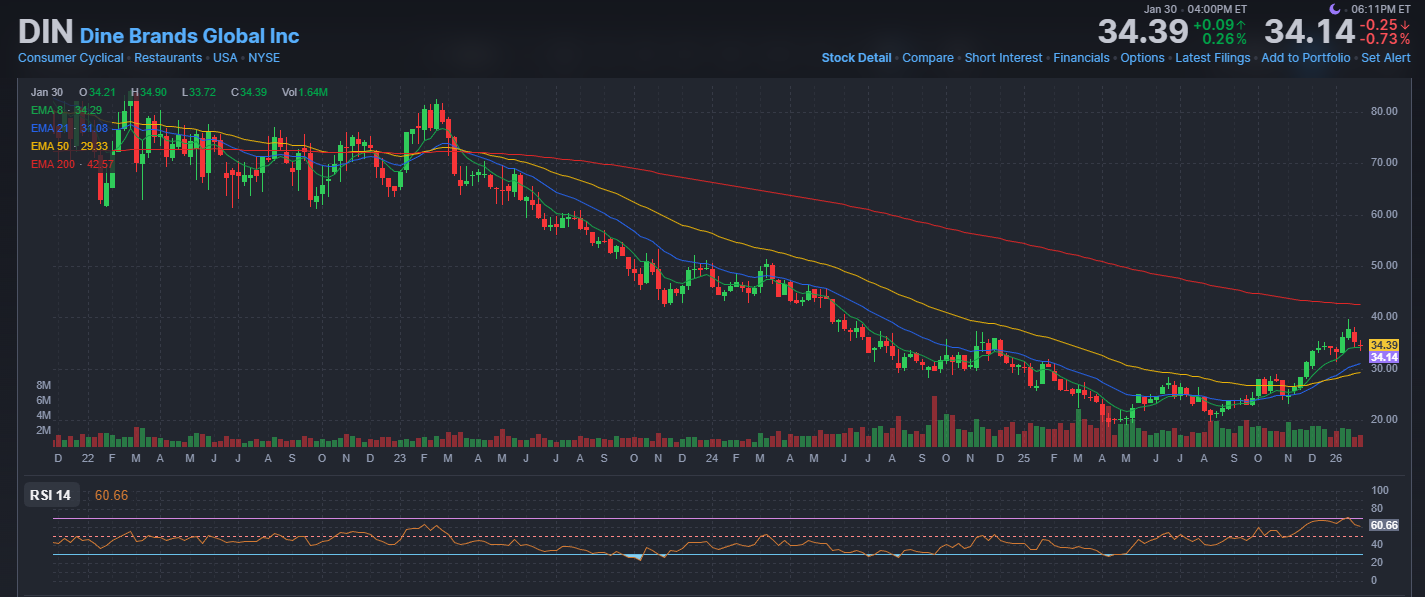The height and width of the screenshot is (597, 1425).
Task: Open Latest Filings
Action: pos(1212,58)
